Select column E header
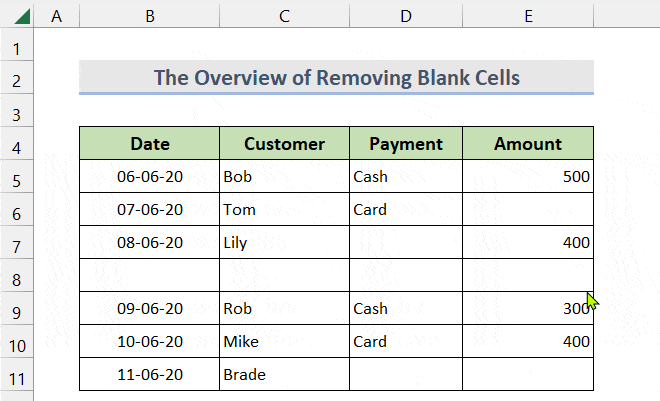This screenshot has height=401, width=660. 527,16
